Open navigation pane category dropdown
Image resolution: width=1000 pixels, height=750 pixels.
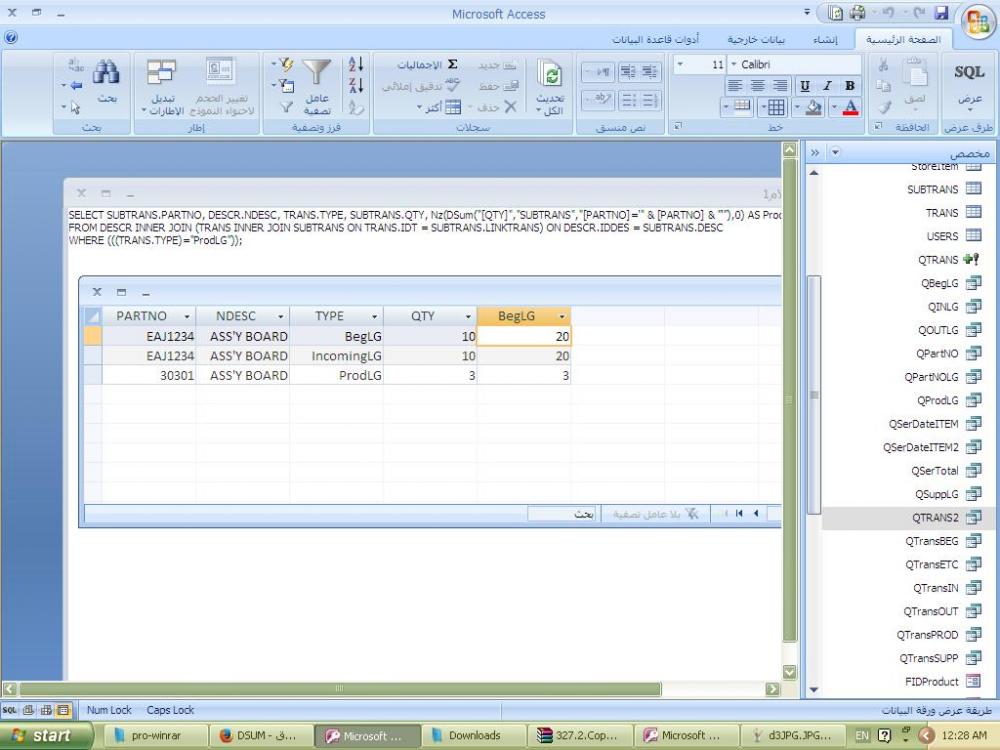(835, 153)
